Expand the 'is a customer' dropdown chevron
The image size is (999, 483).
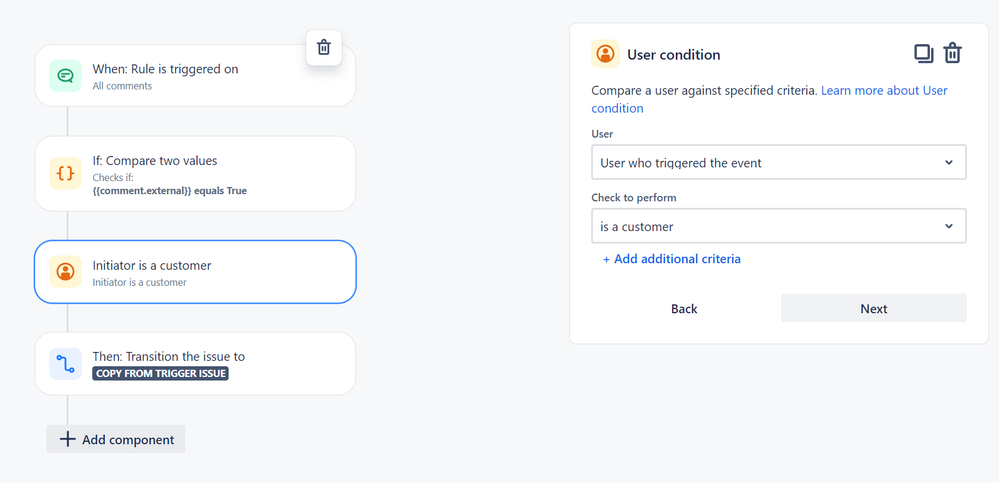[x=949, y=226]
